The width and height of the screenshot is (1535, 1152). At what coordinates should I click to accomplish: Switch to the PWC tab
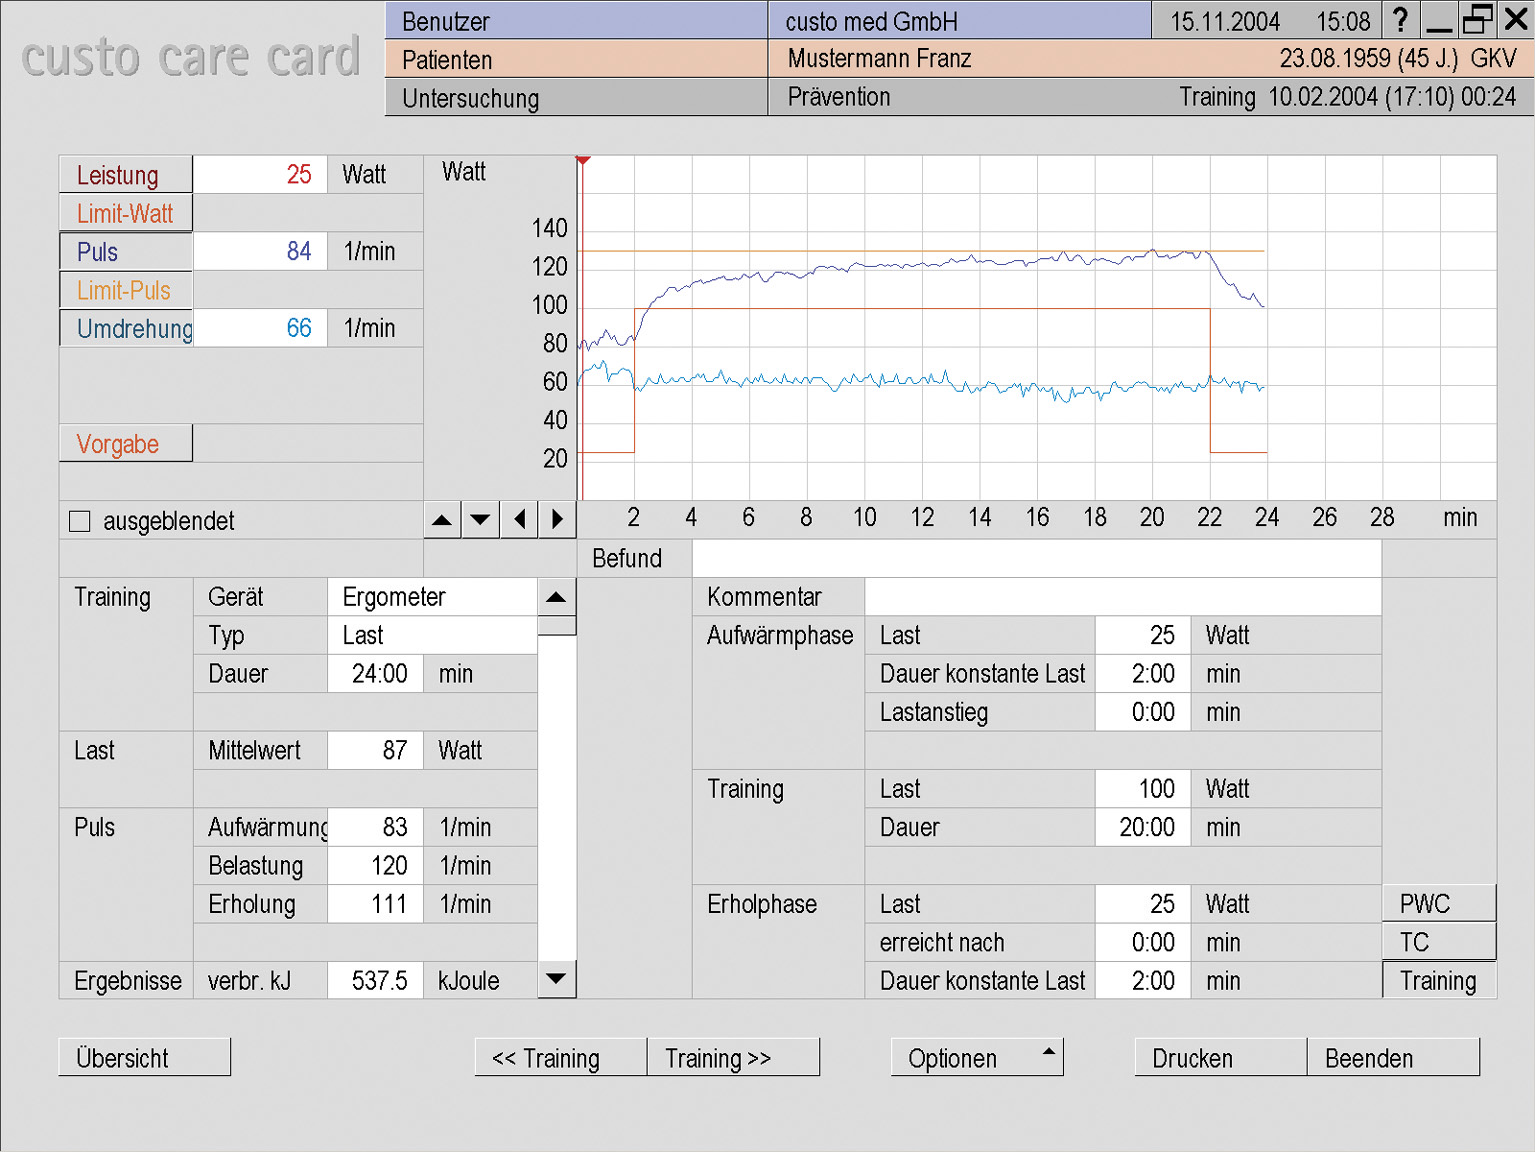(x=1438, y=904)
